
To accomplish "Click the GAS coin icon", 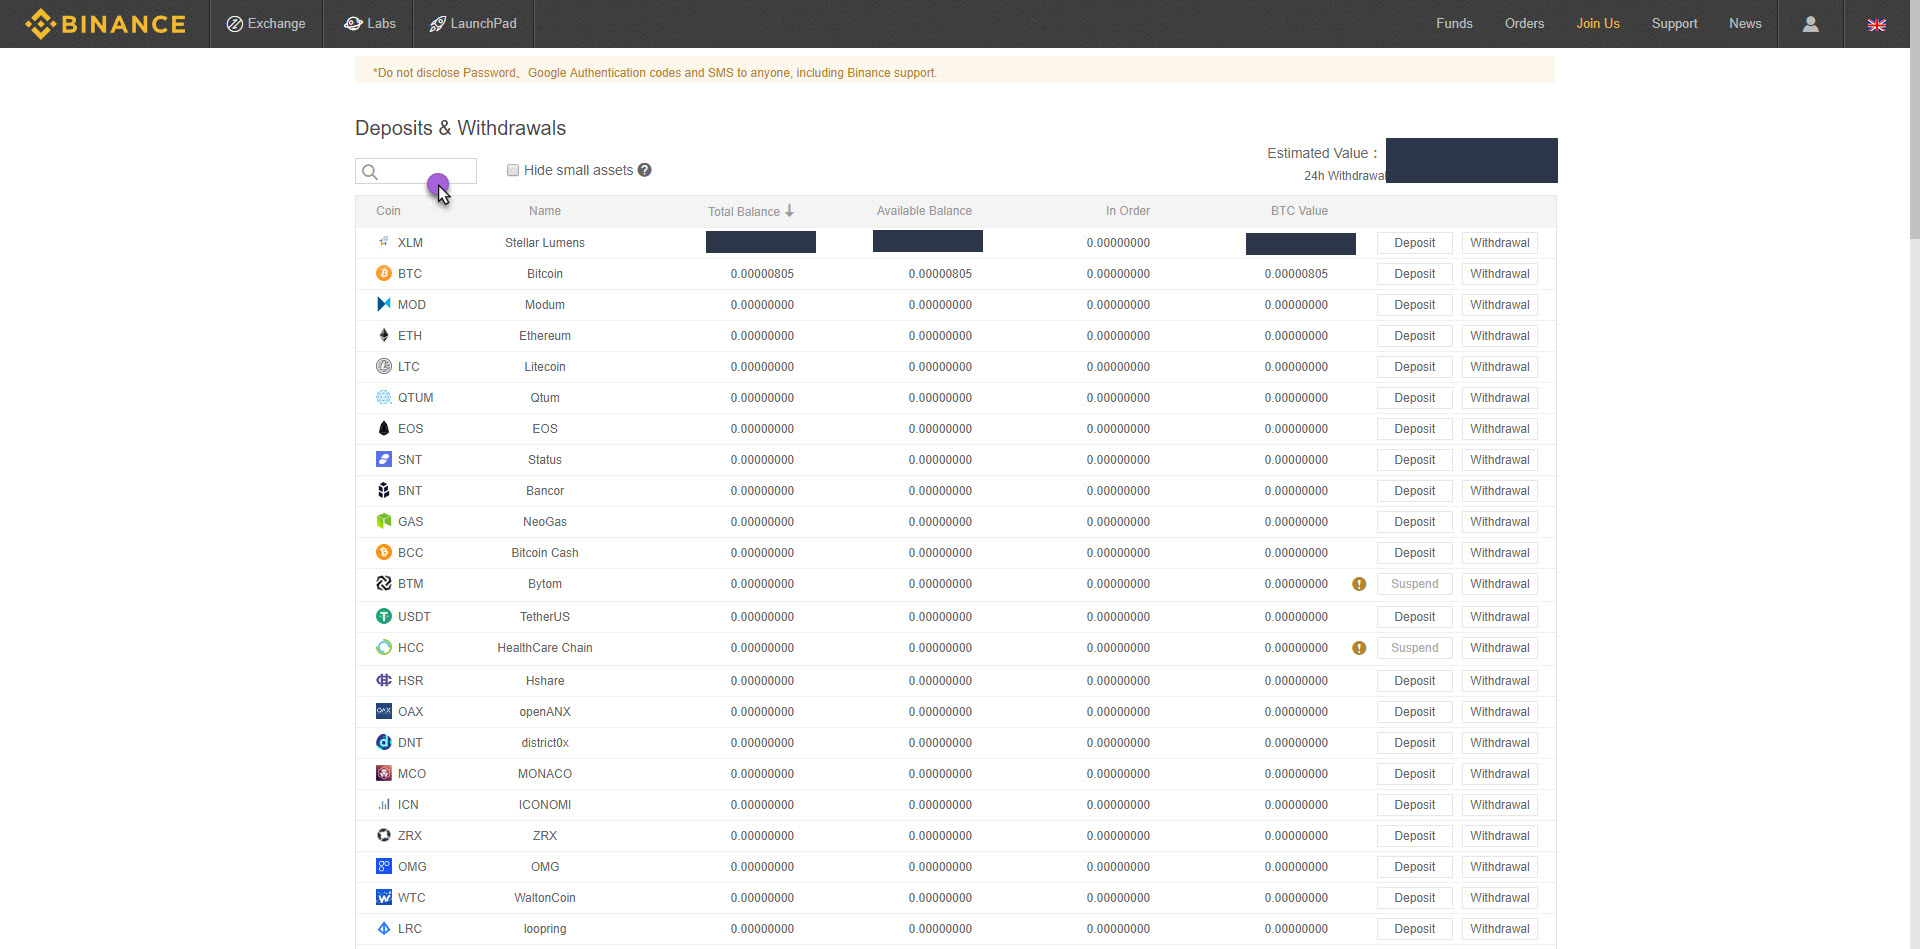I will click(384, 521).
